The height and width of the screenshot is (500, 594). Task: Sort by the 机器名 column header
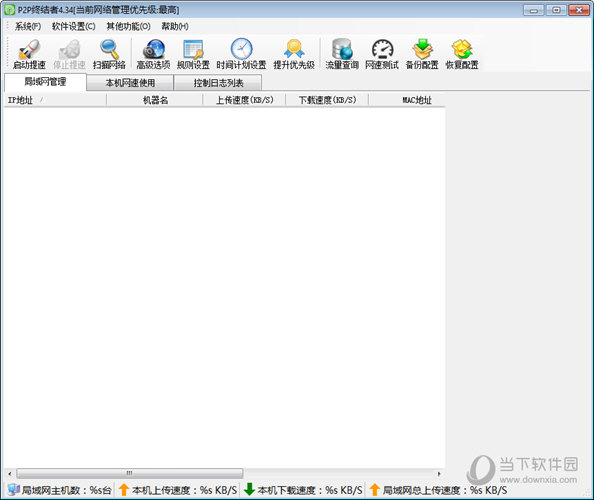(x=155, y=100)
